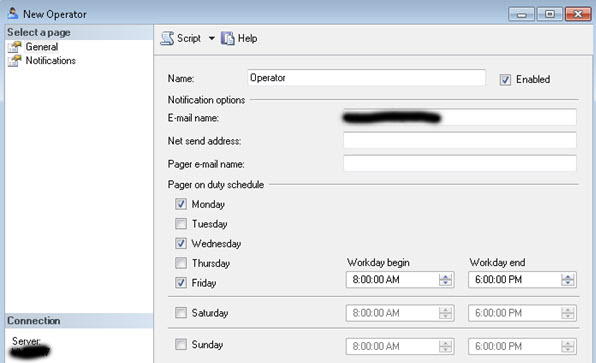This screenshot has height=363, width=596.
Task: Check the Tuesday checkbox
Action: 181,224
